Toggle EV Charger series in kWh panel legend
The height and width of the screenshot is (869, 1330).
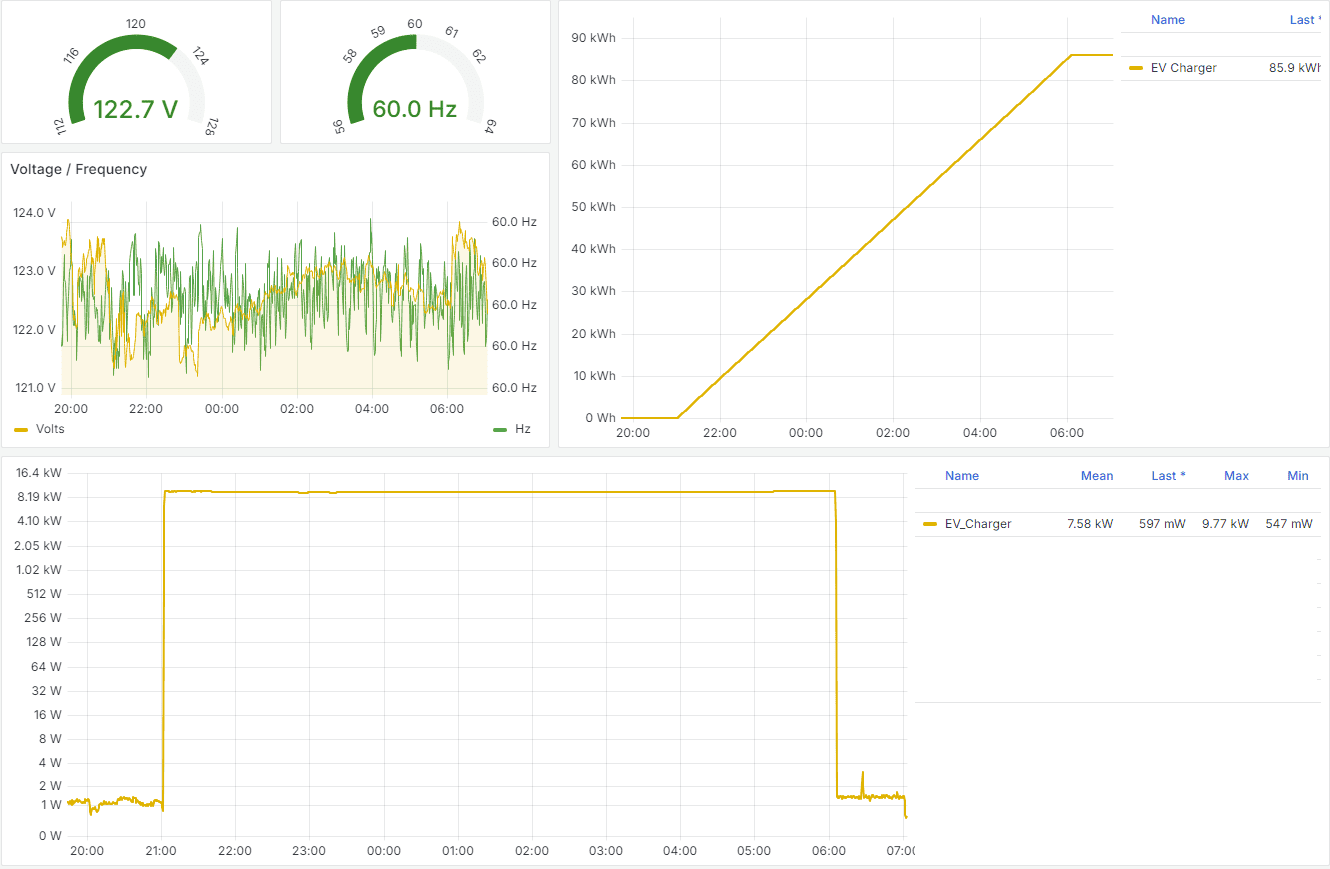pos(1183,68)
